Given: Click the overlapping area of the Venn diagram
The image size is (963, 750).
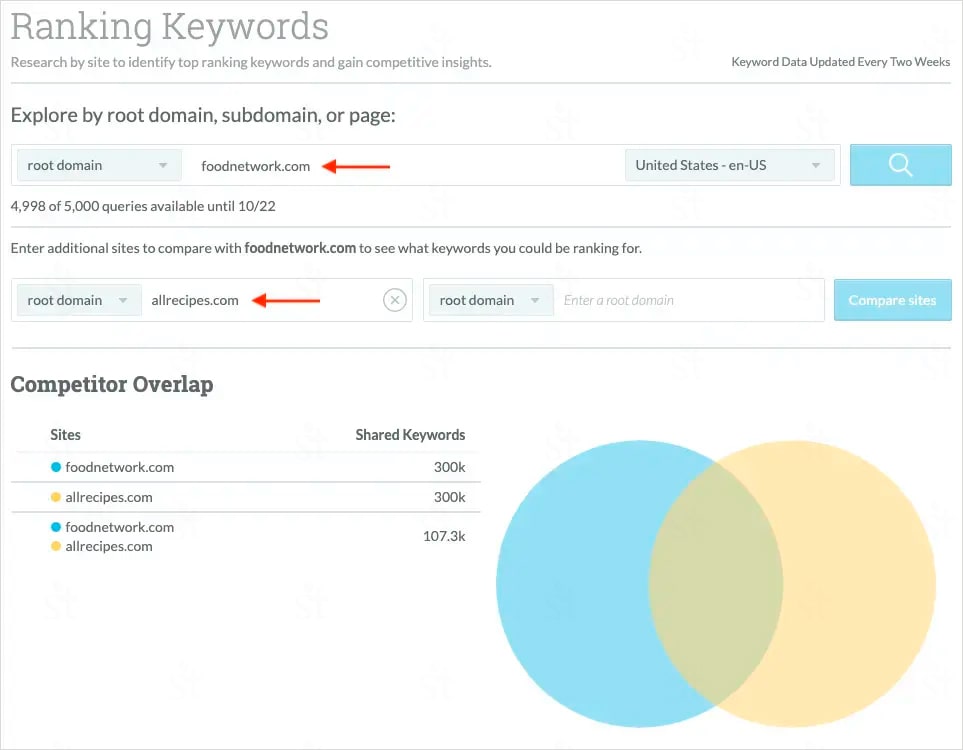Looking at the screenshot, I should (x=716, y=584).
